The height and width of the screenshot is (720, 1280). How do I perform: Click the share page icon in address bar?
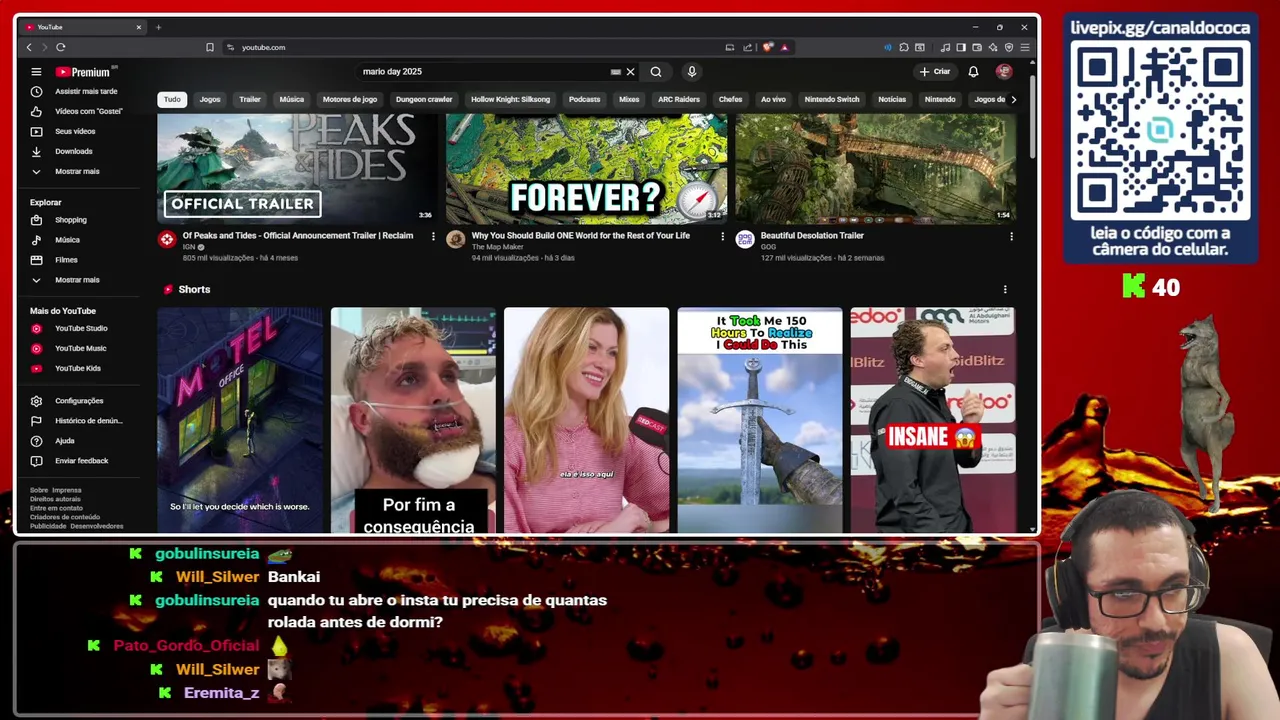(747, 47)
